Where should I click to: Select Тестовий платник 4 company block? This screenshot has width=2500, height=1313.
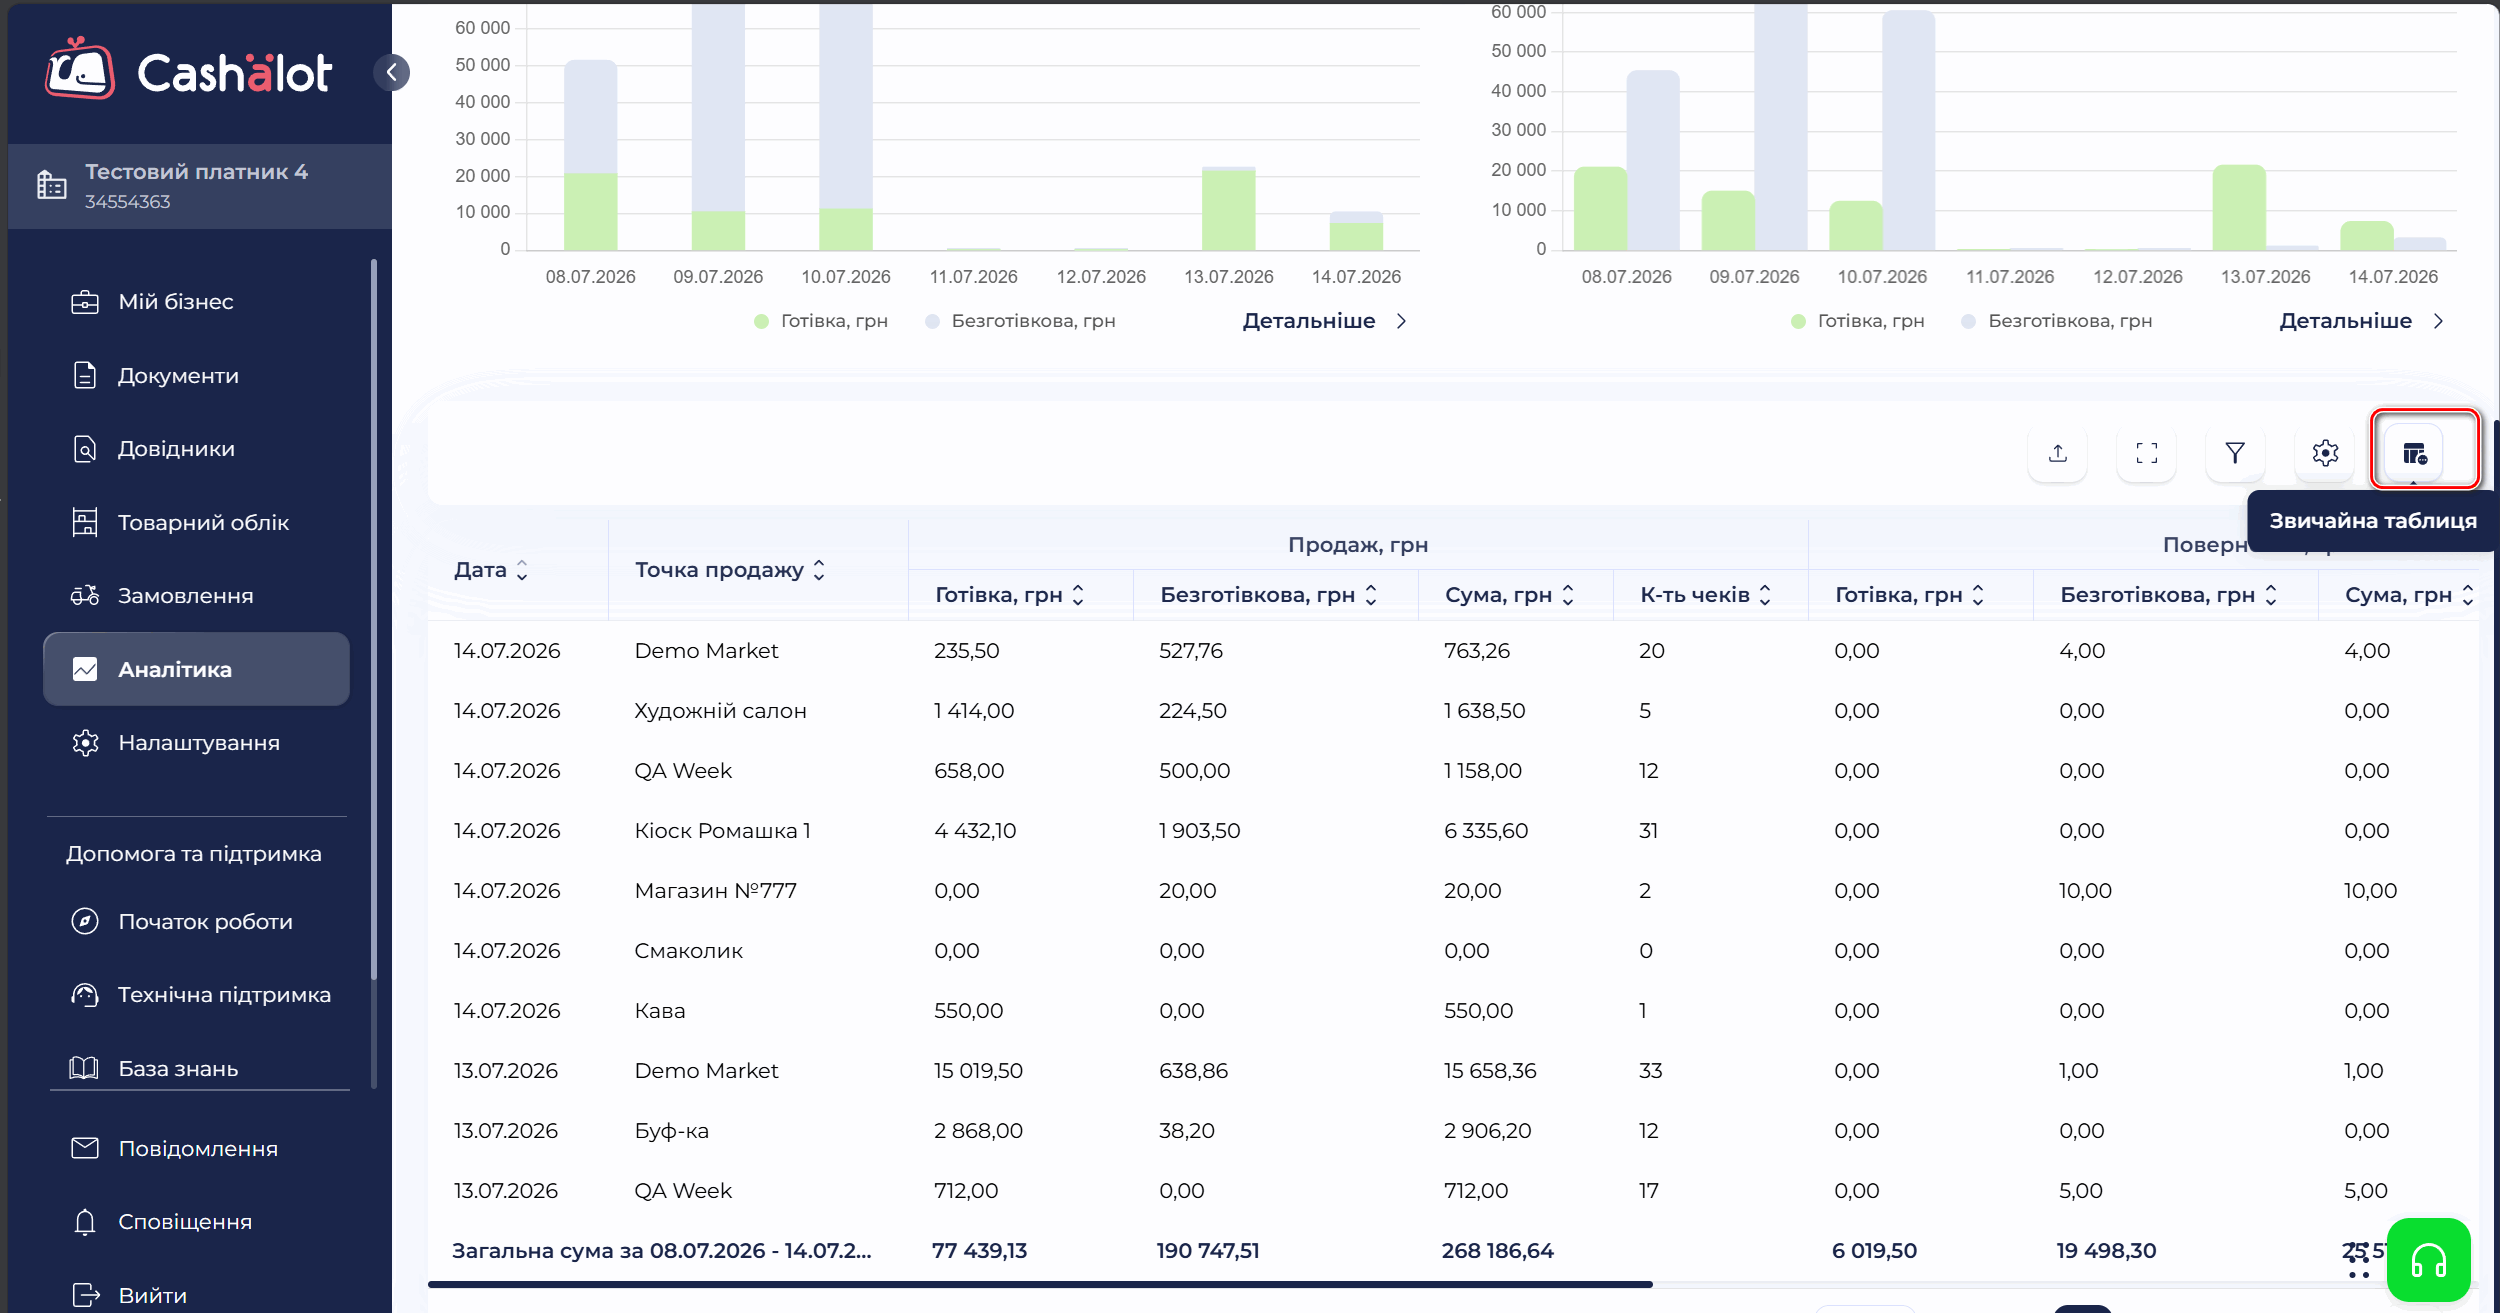pyautogui.click(x=200, y=186)
